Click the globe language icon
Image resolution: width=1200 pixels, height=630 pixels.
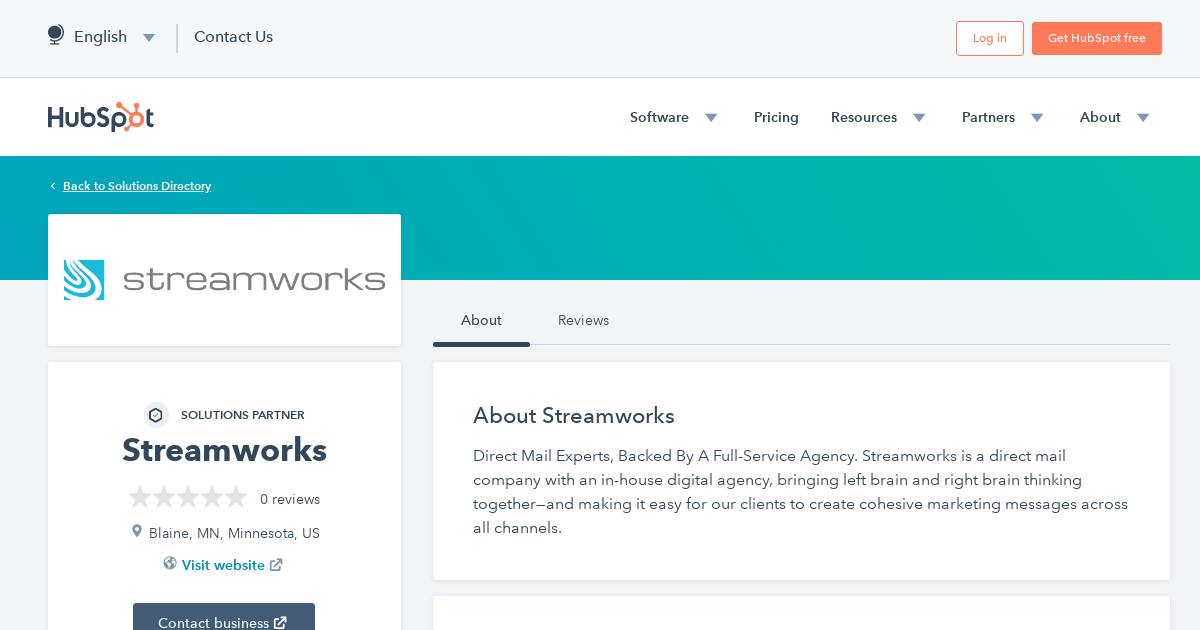tap(56, 36)
